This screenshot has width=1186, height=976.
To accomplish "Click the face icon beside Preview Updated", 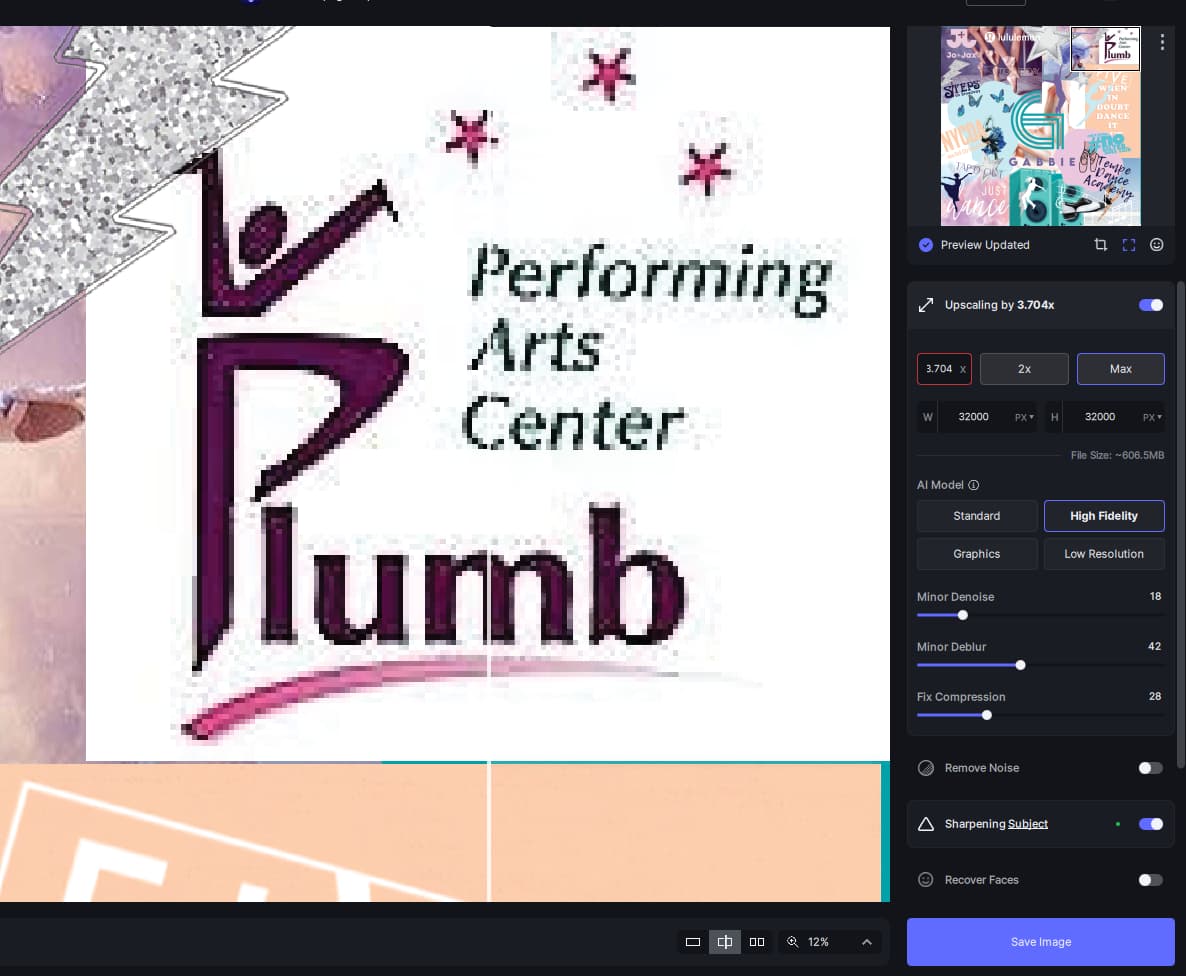I will pos(1157,245).
